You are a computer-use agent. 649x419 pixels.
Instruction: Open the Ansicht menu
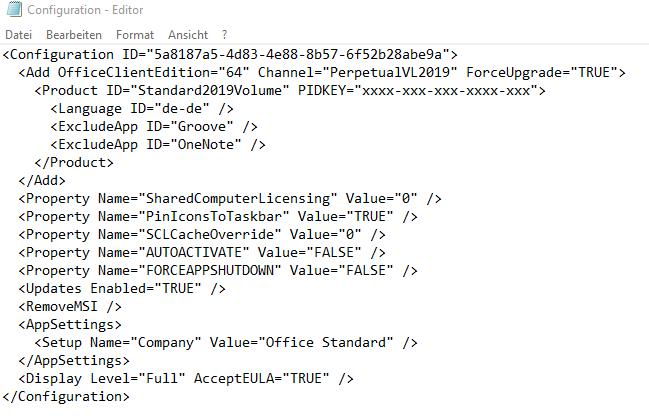pos(188,35)
